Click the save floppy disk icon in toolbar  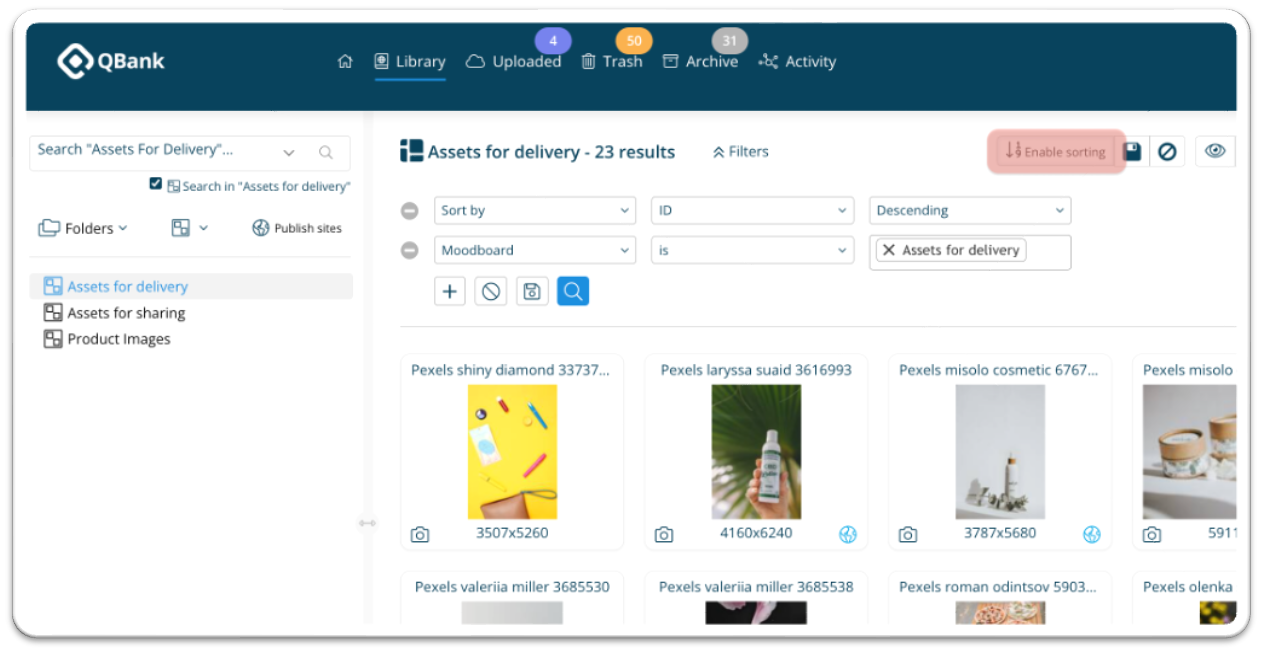[1132, 152]
